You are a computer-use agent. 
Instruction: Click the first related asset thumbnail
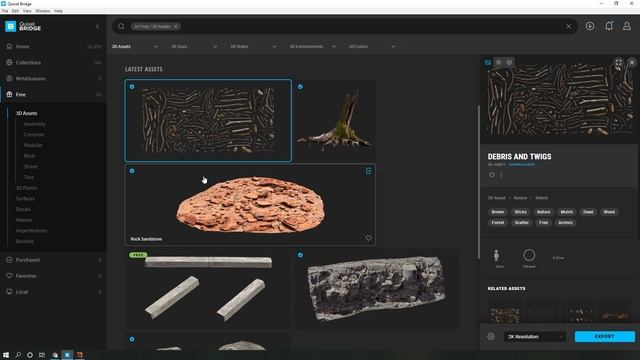[x=504, y=312]
